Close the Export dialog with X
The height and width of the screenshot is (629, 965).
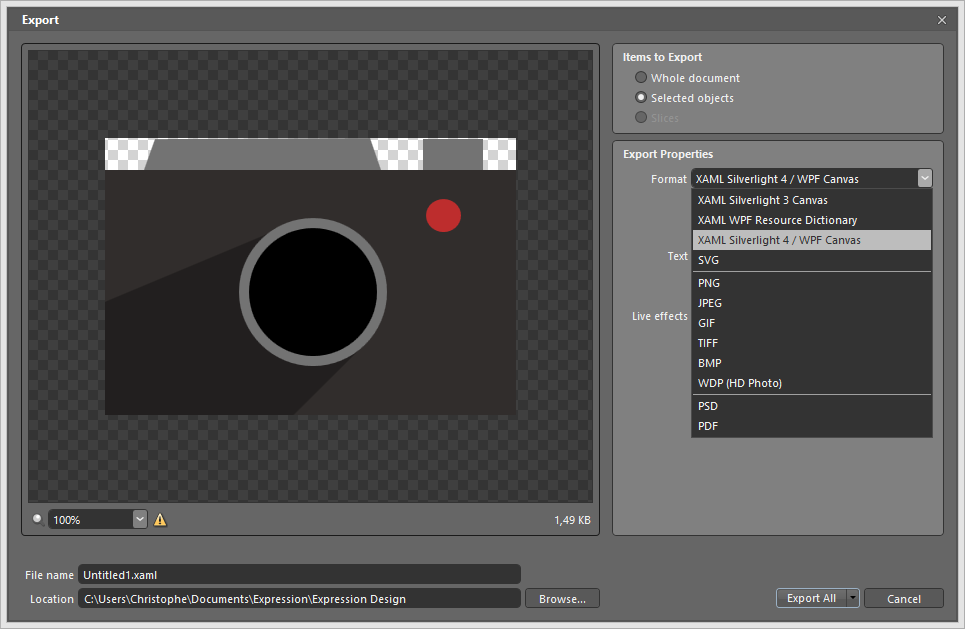tap(941, 20)
